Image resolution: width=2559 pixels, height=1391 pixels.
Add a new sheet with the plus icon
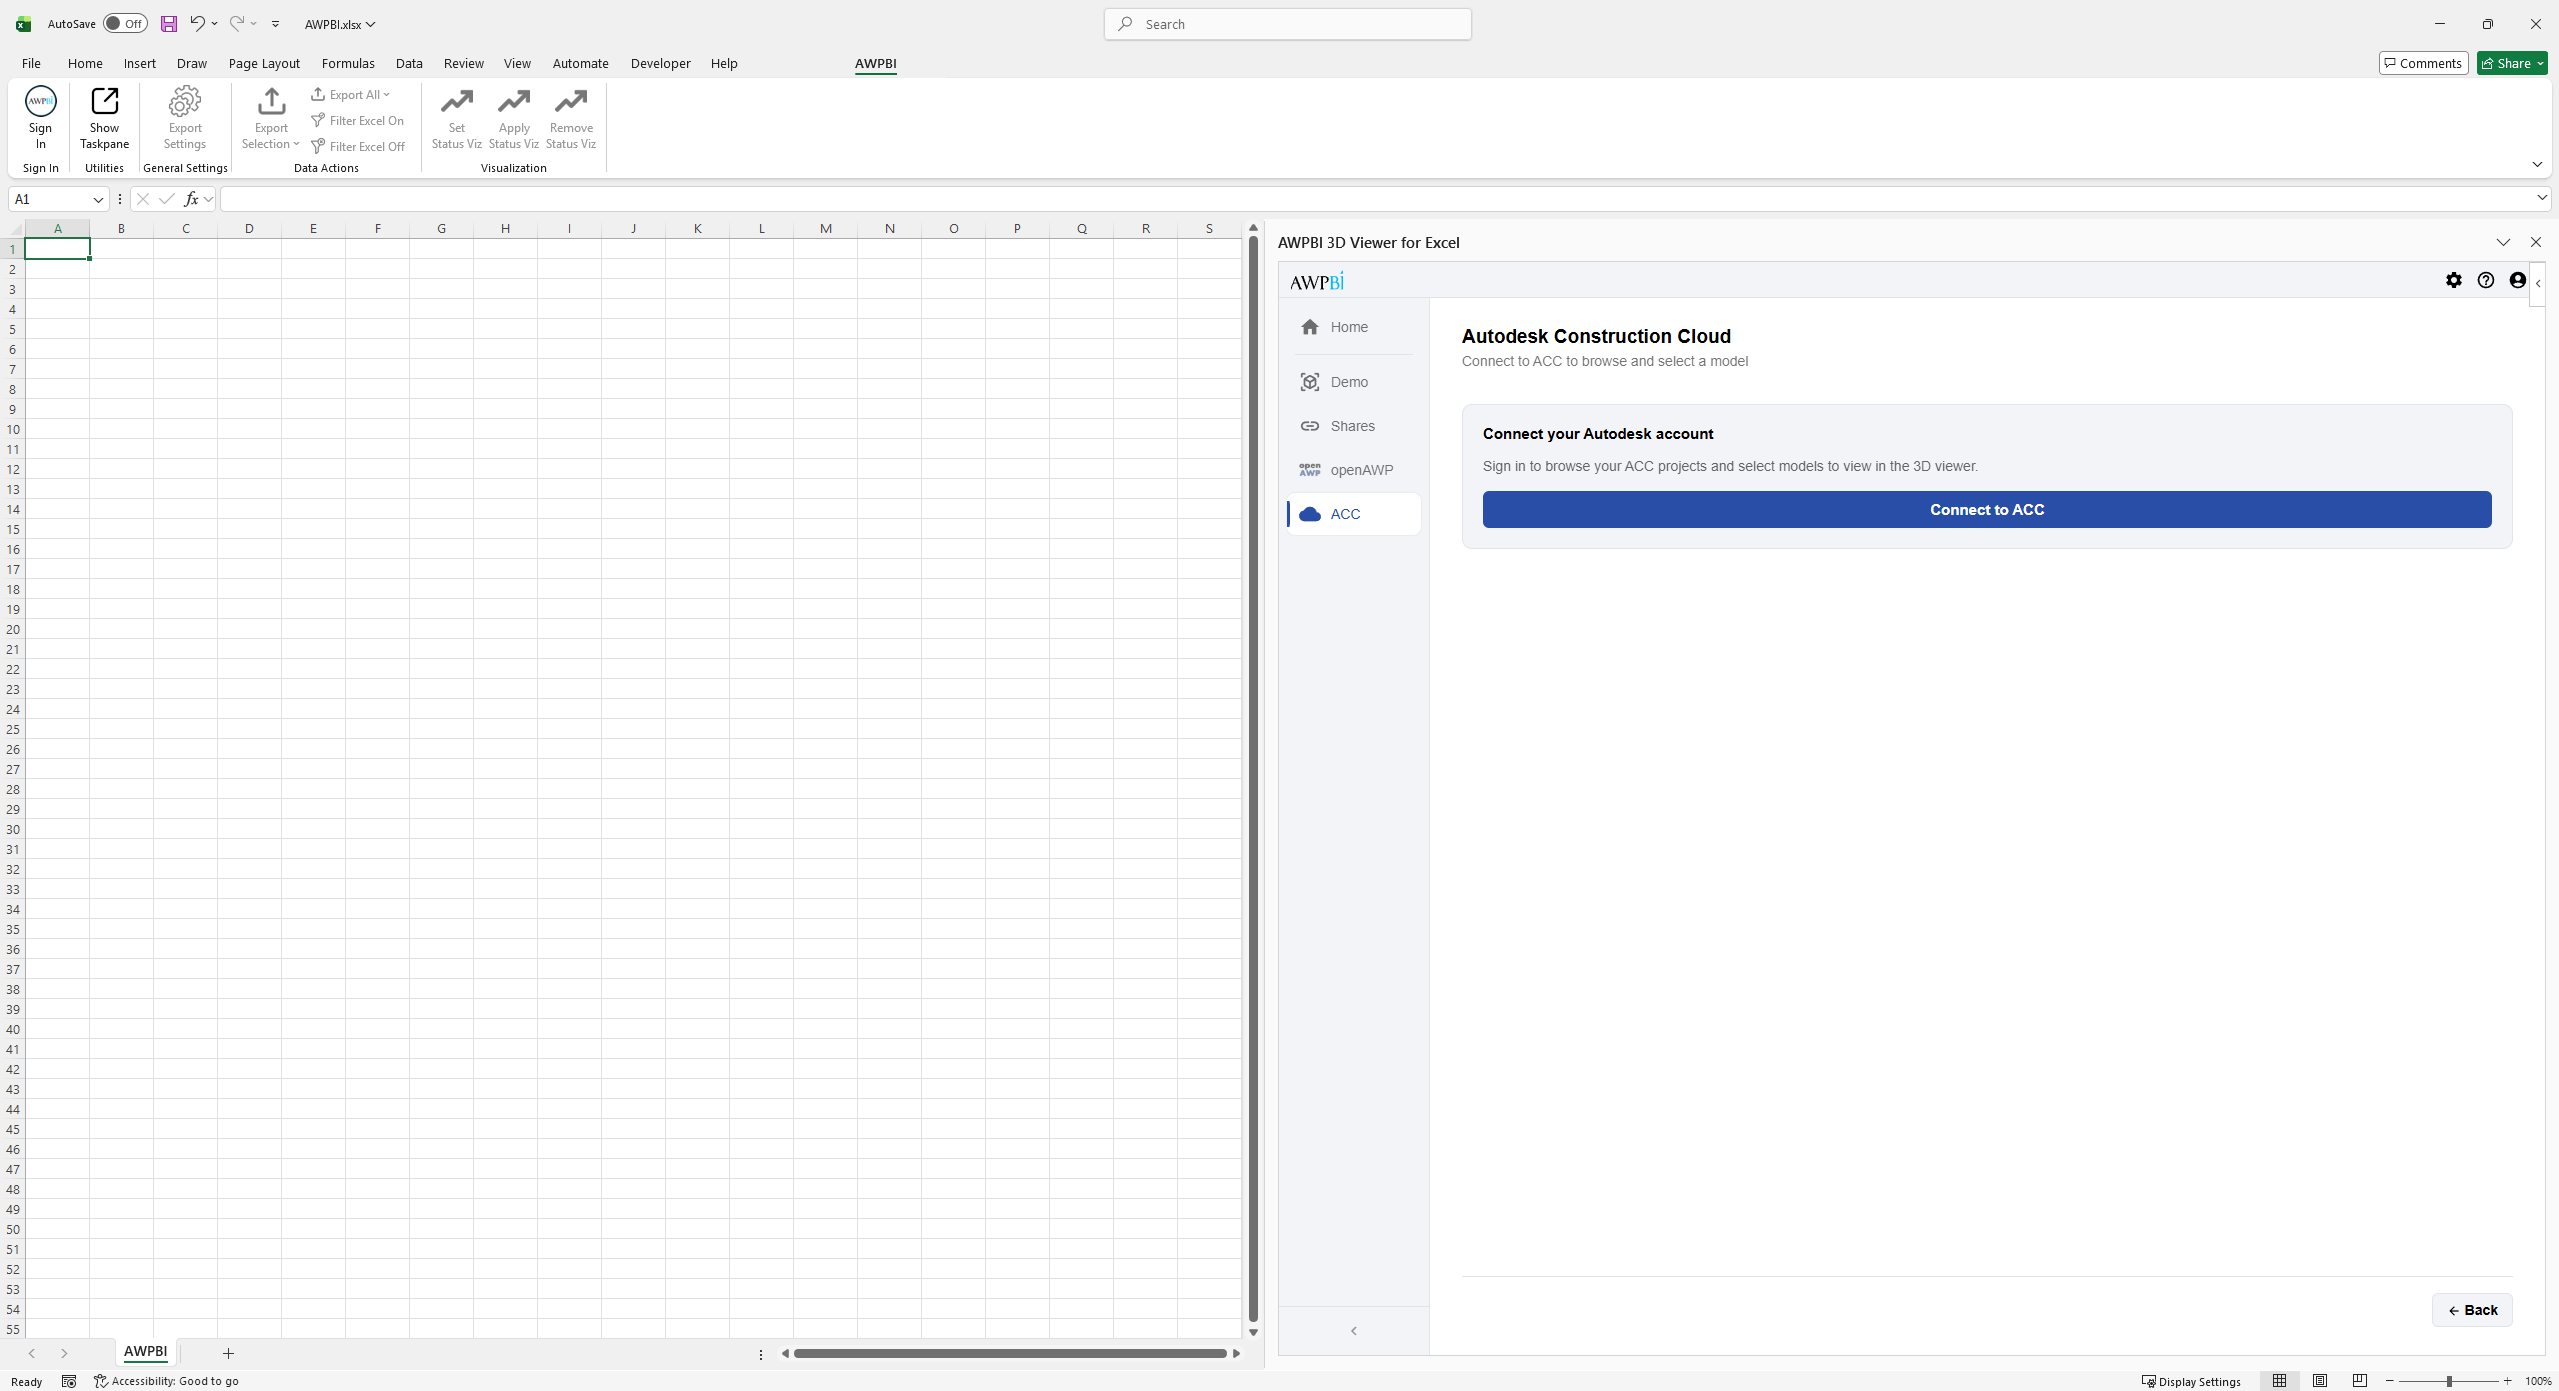(x=228, y=1353)
